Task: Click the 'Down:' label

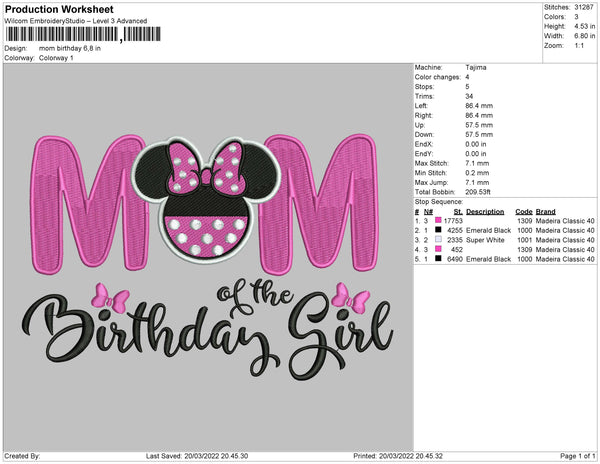Action: tap(424, 134)
